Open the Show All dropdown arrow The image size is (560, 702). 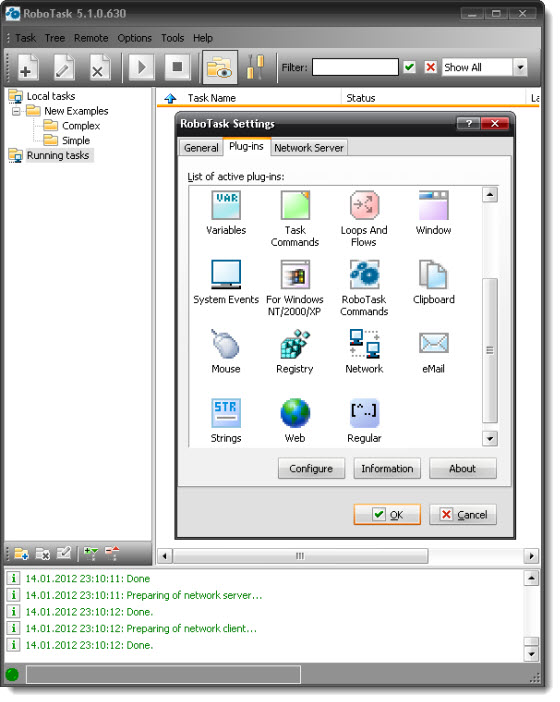pos(520,67)
